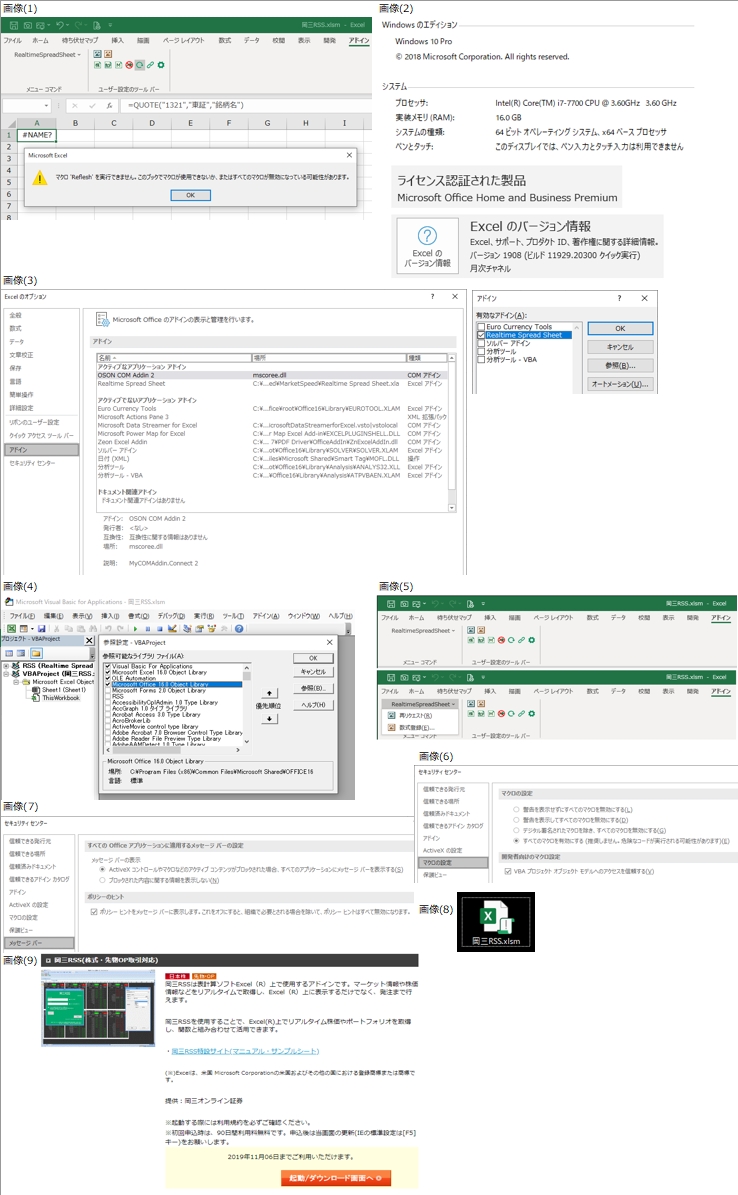Click the オートメーション(U)... button
This screenshot has width=738, height=1195.
[x=619, y=383]
